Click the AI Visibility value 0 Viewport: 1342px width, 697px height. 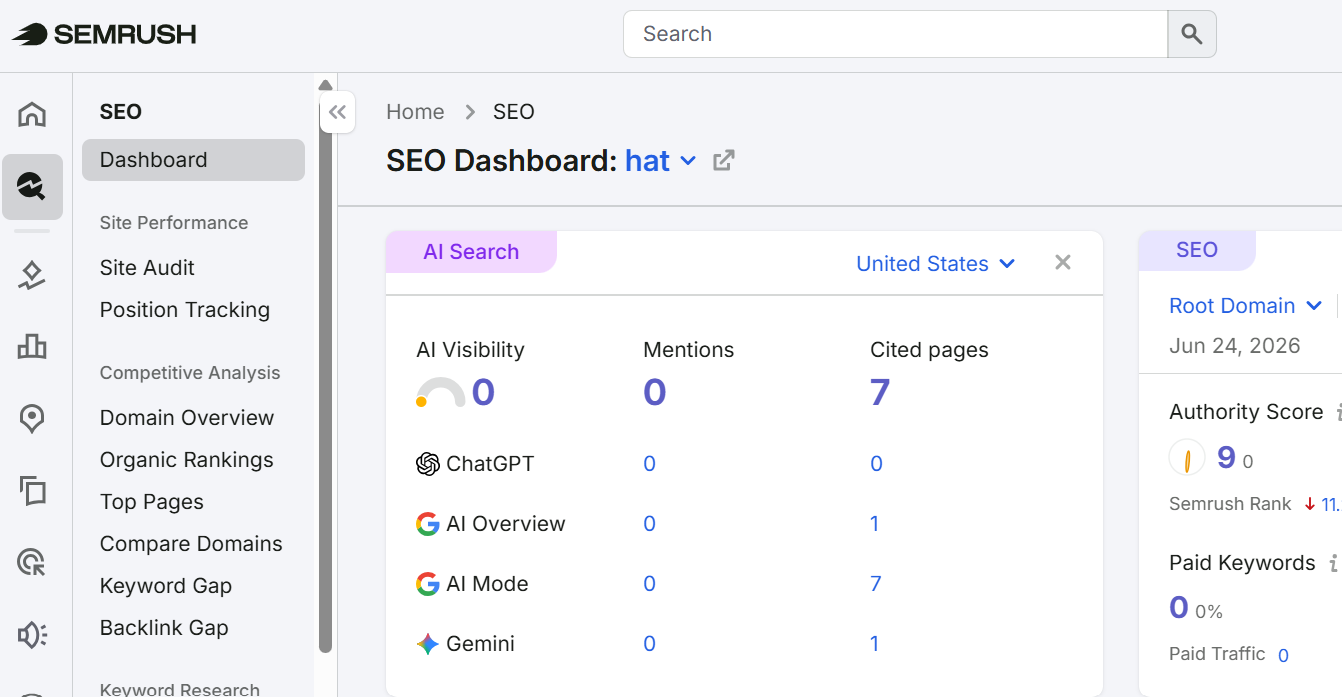point(483,392)
